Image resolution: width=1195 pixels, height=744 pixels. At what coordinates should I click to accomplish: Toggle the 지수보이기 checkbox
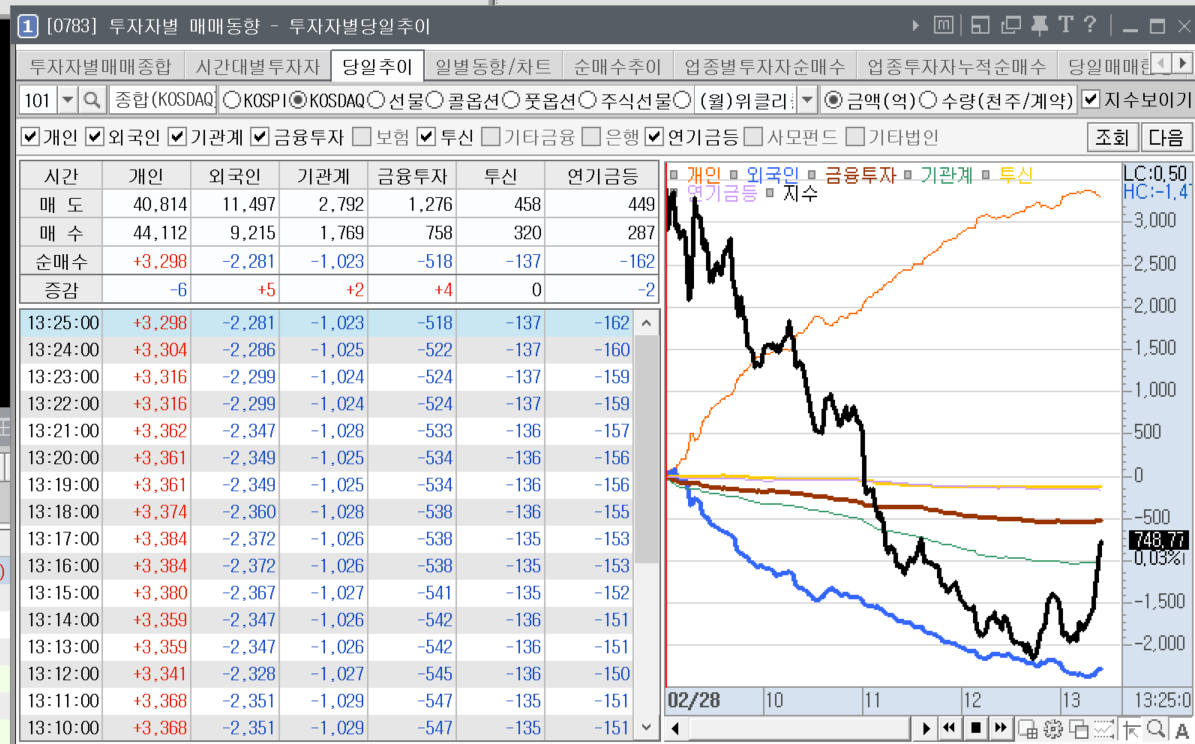pyautogui.click(x=1091, y=100)
